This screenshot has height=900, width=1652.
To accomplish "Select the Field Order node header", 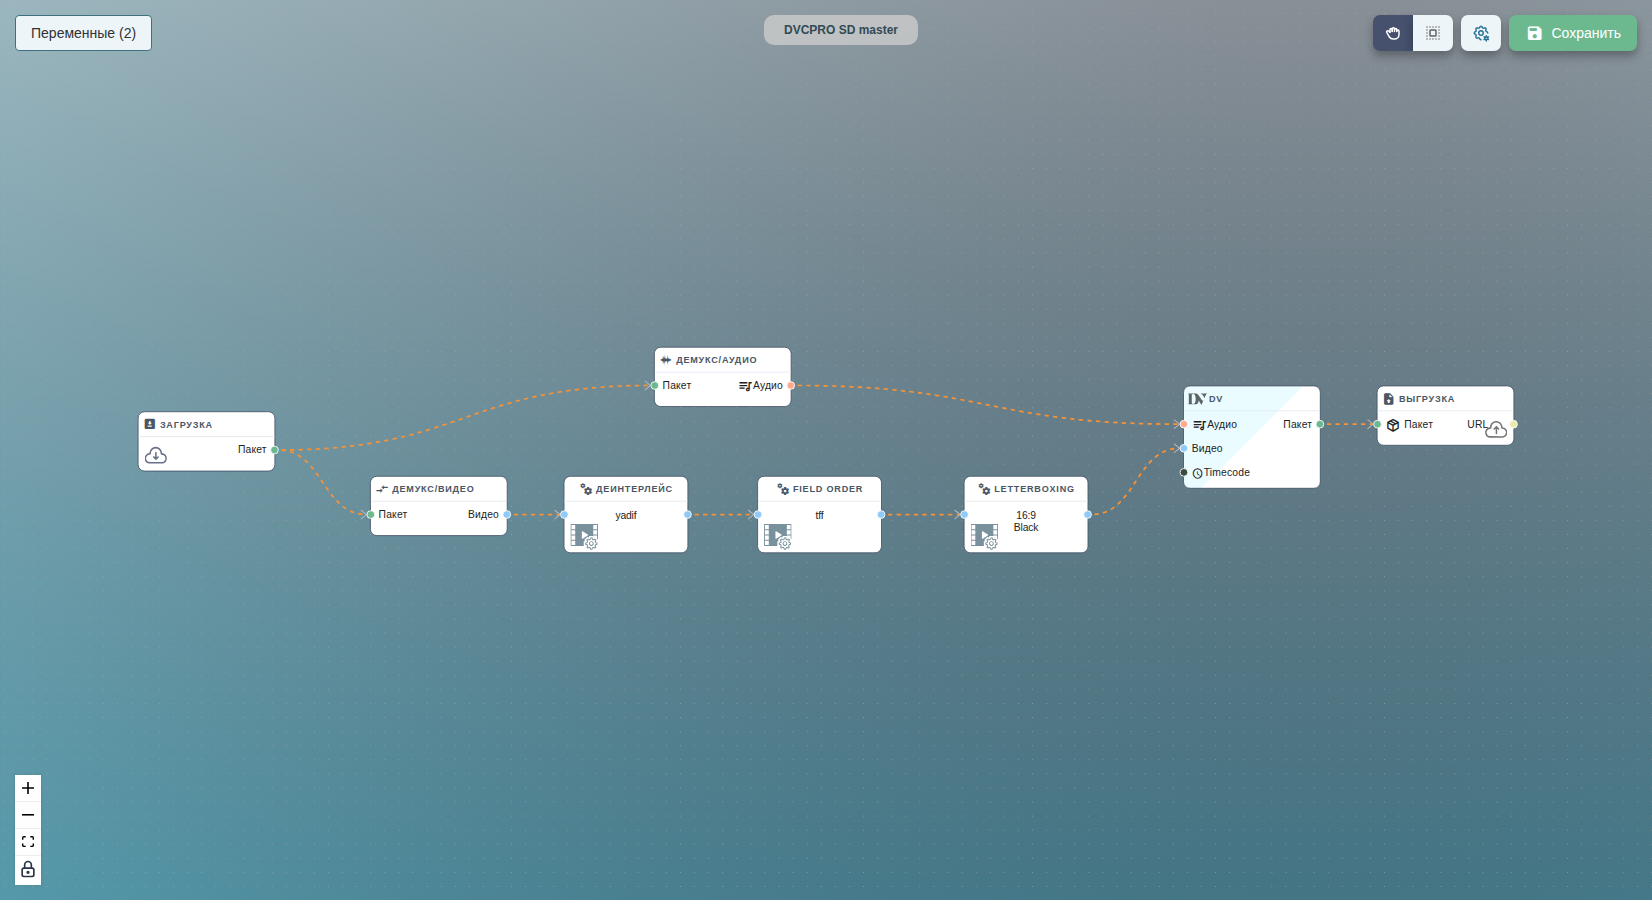I will coord(819,489).
